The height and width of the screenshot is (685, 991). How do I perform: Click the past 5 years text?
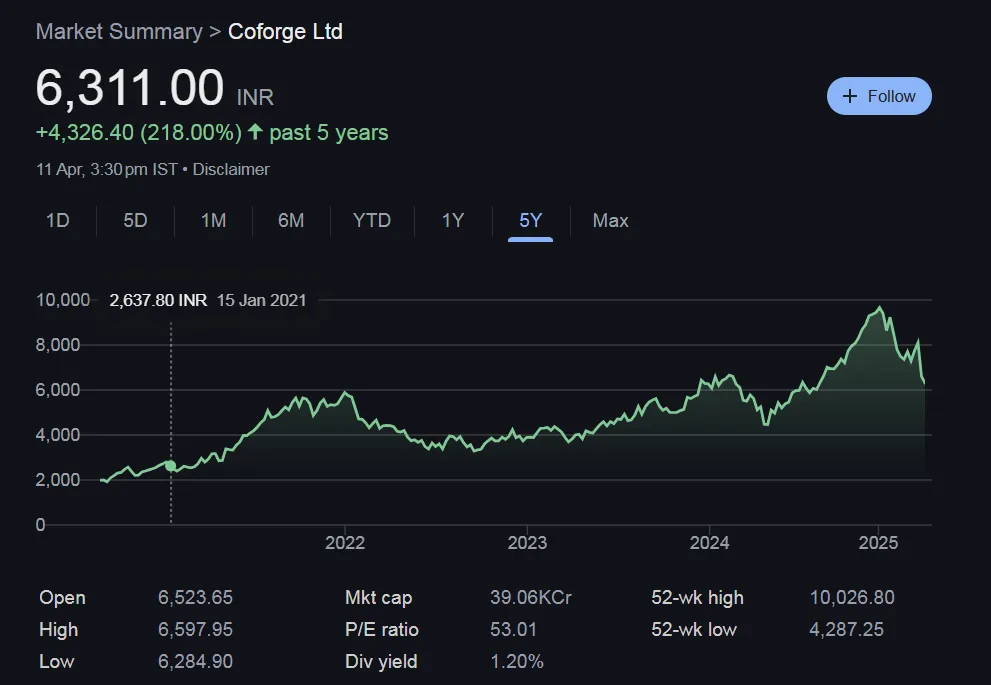coord(329,133)
